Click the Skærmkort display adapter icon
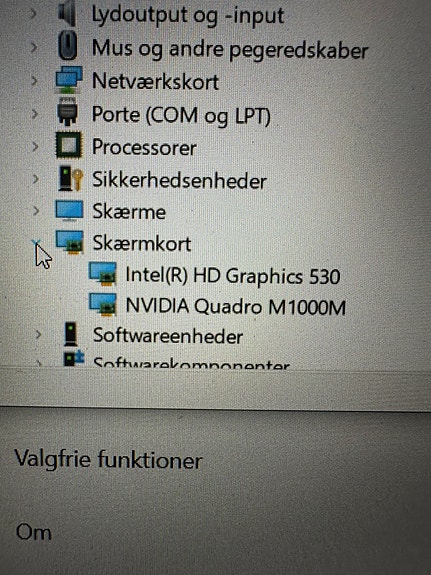431x575 pixels. coord(69,242)
